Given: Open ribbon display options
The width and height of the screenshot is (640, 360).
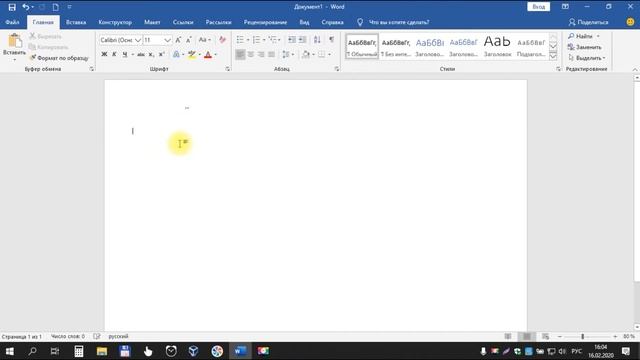Looking at the screenshot, I should click(565, 7).
